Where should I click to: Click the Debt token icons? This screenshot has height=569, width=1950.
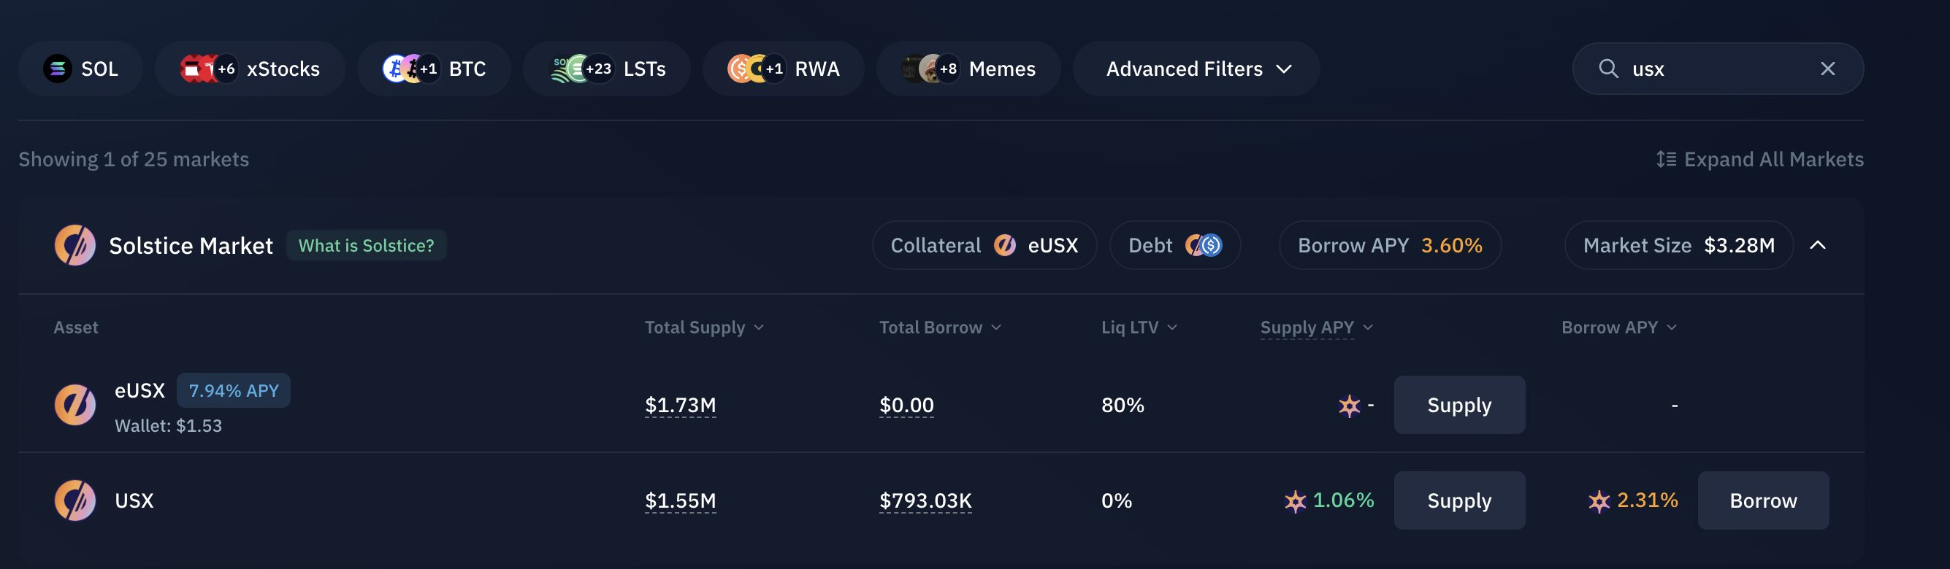pos(1203,246)
